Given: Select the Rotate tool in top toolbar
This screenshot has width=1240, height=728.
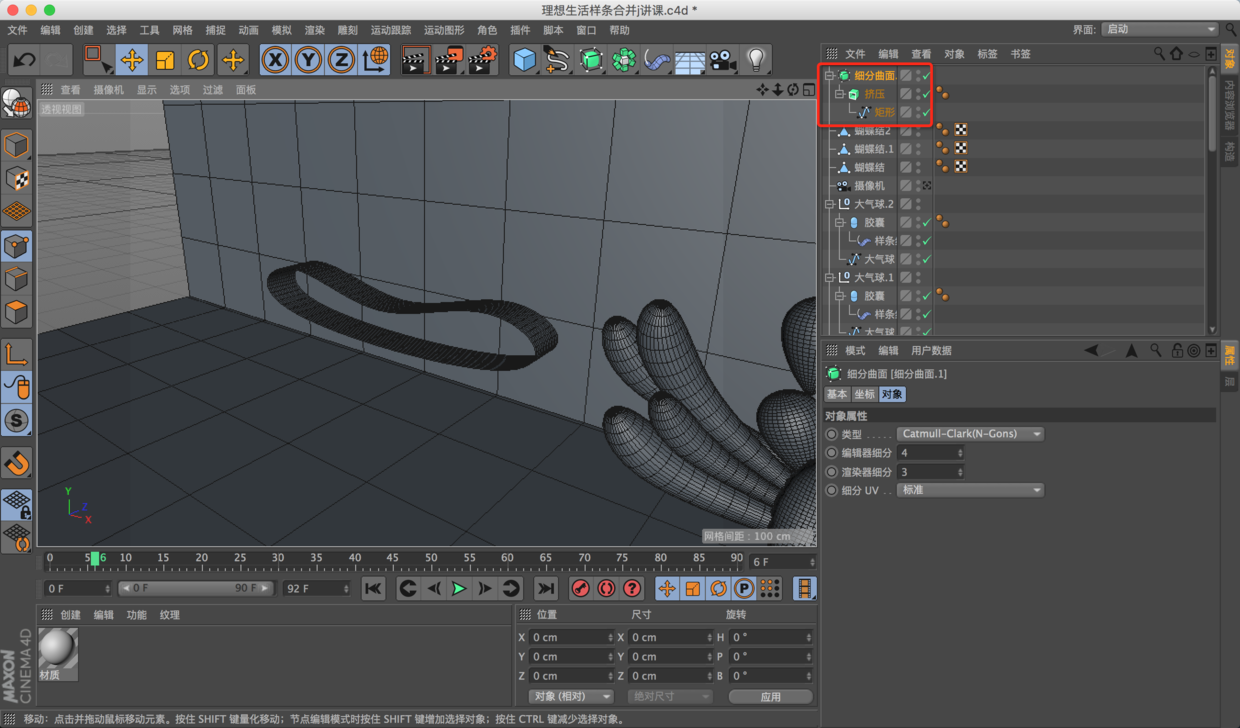Looking at the screenshot, I should coord(199,60).
